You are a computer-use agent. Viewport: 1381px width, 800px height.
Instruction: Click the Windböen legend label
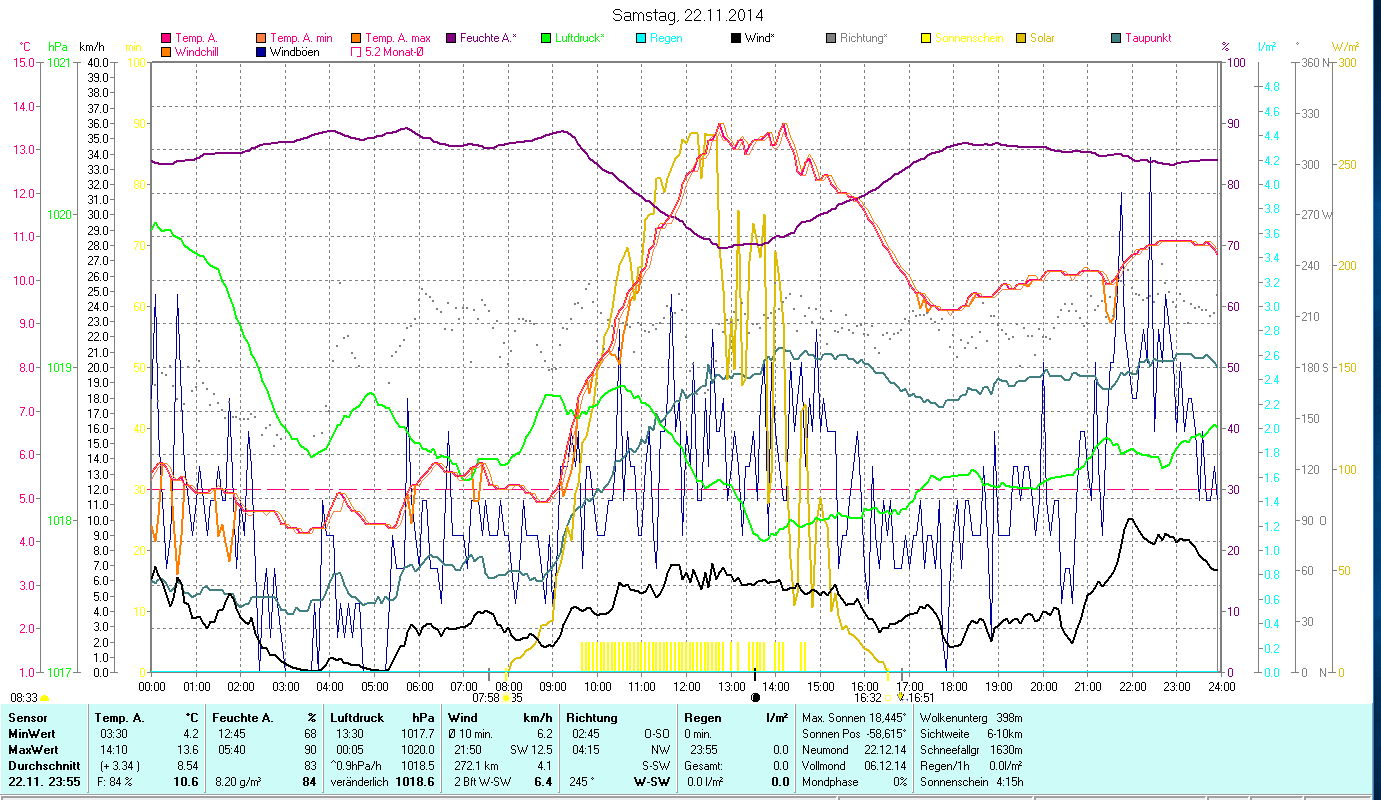pos(294,51)
